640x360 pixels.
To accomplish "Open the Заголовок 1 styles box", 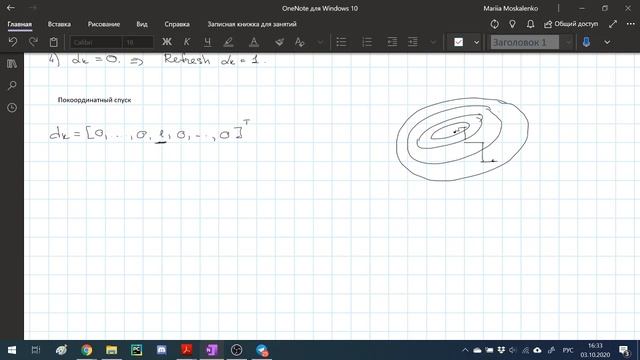I will [525, 42].
